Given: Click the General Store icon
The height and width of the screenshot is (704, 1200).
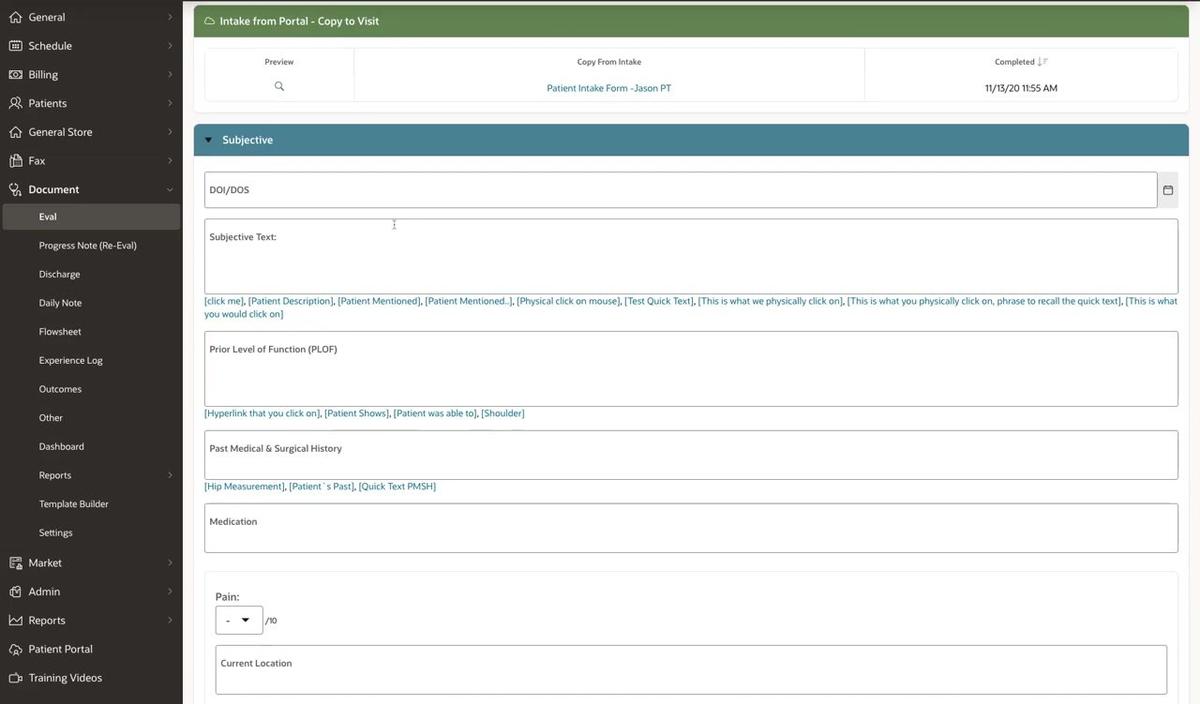Looking at the screenshot, I should pos(14,131).
